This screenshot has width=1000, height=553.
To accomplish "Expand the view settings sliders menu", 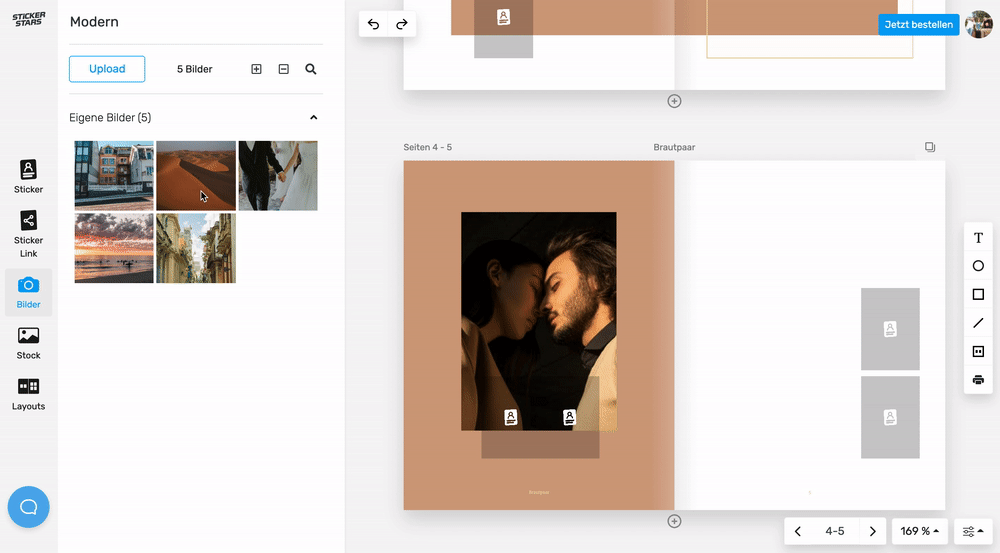I will pos(973,531).
